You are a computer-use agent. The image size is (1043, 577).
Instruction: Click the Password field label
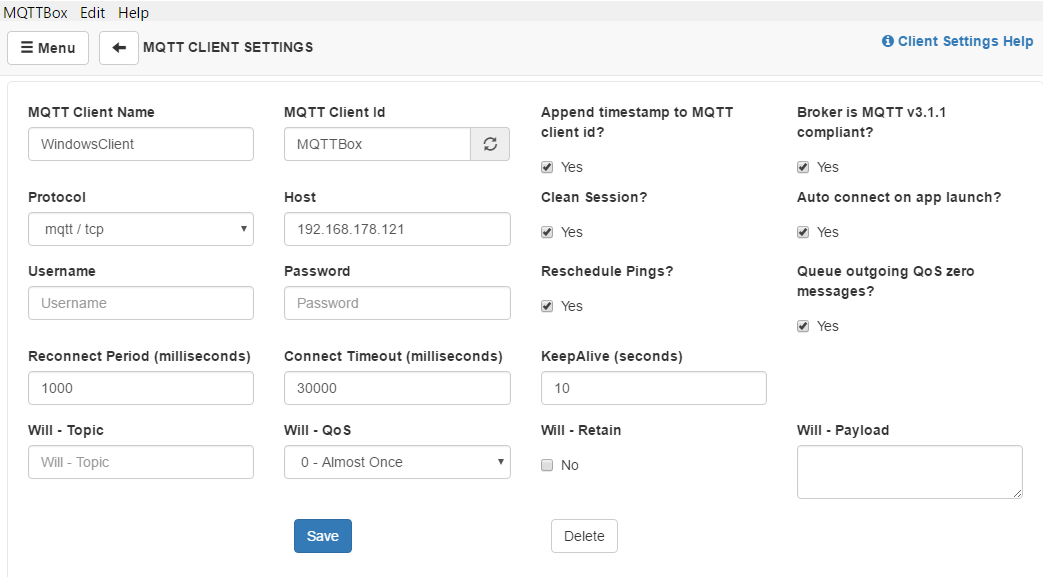pos(317,271)
